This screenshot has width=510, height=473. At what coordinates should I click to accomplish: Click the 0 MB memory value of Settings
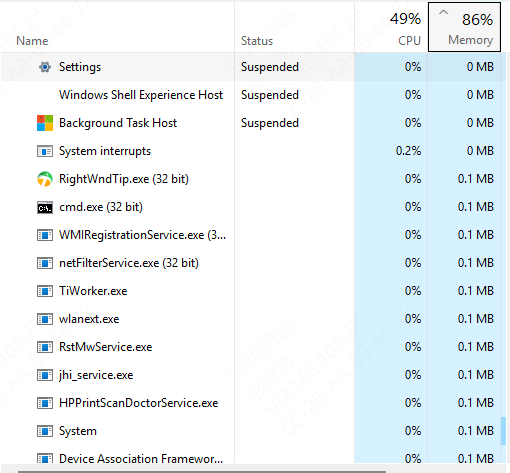(480, 67)
